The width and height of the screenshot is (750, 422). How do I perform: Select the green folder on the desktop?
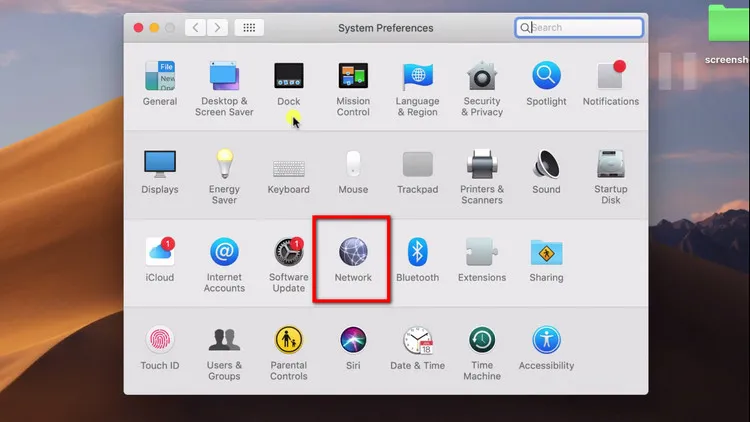728,23
